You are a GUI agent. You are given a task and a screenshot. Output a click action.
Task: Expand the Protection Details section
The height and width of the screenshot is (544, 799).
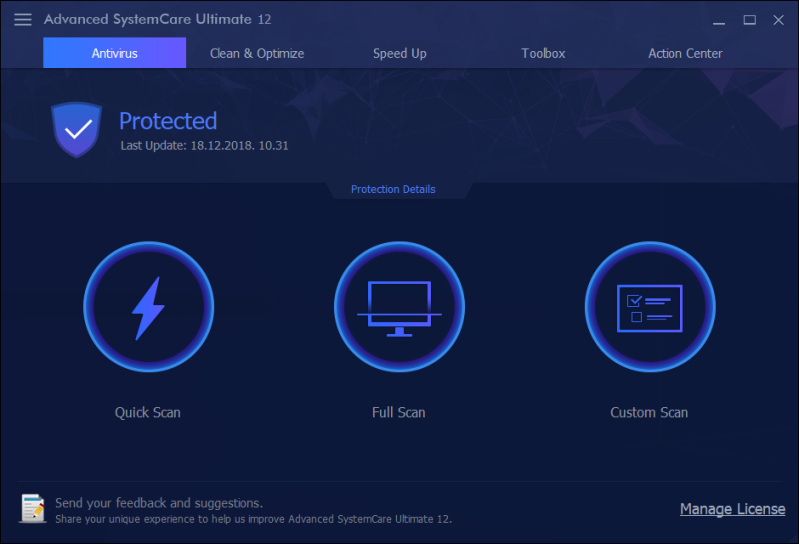[x=393, y=189]
